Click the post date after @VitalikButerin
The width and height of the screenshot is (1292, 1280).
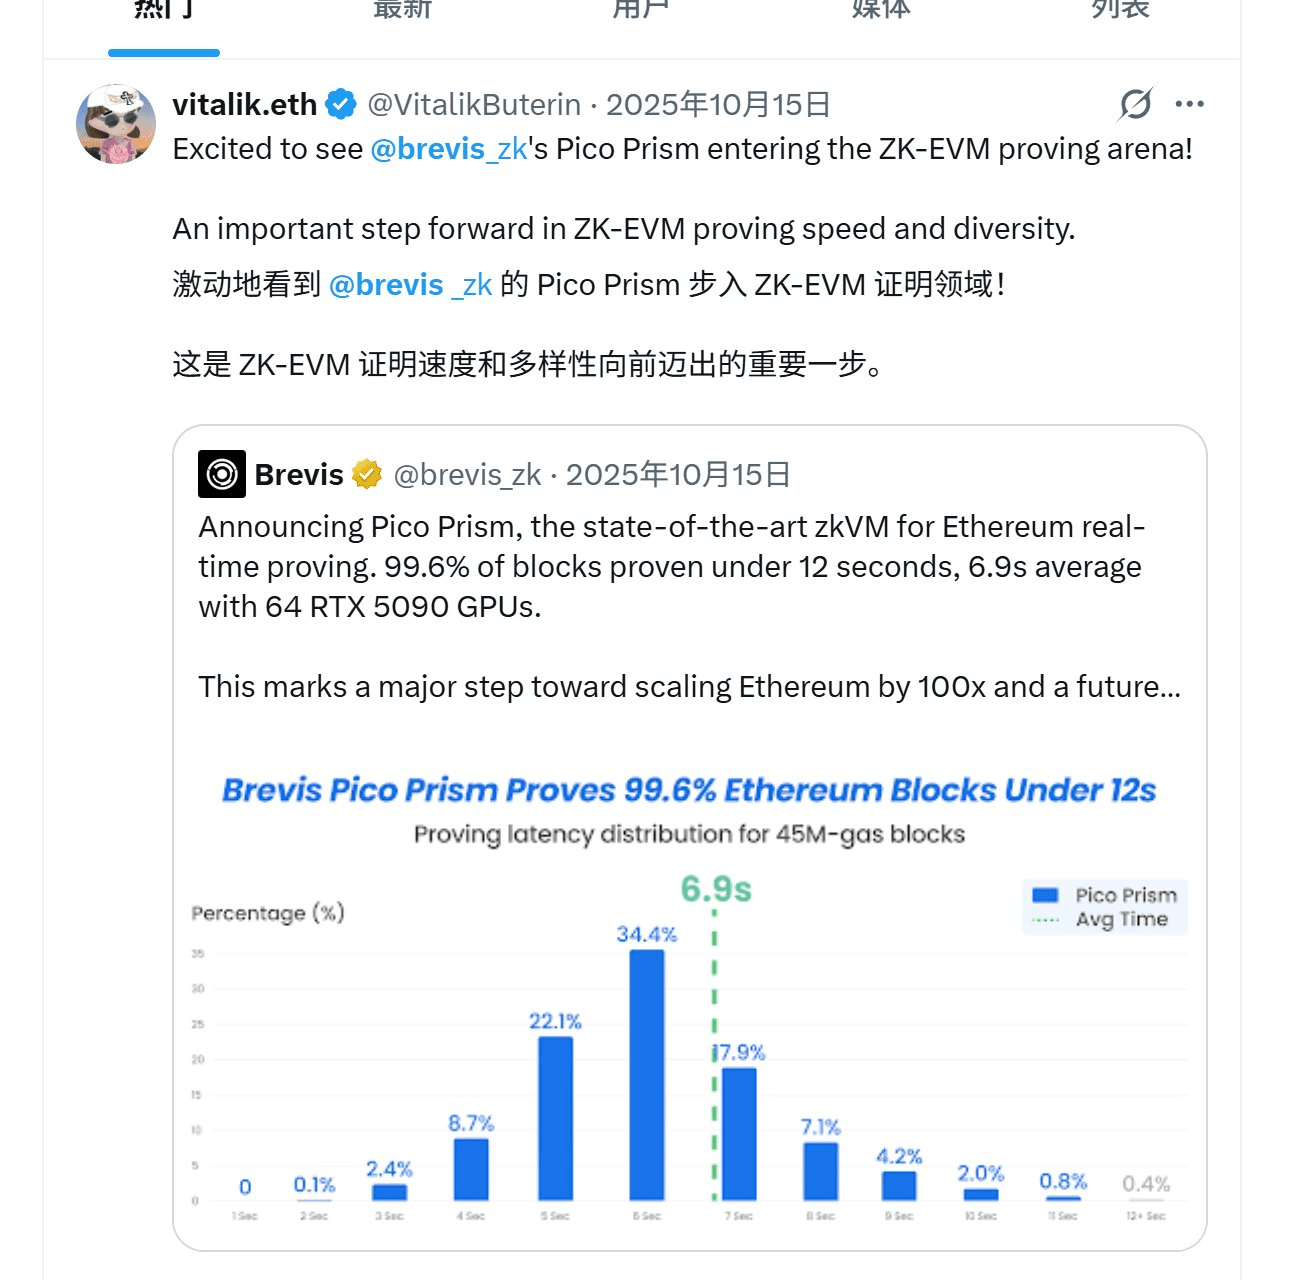718,104
